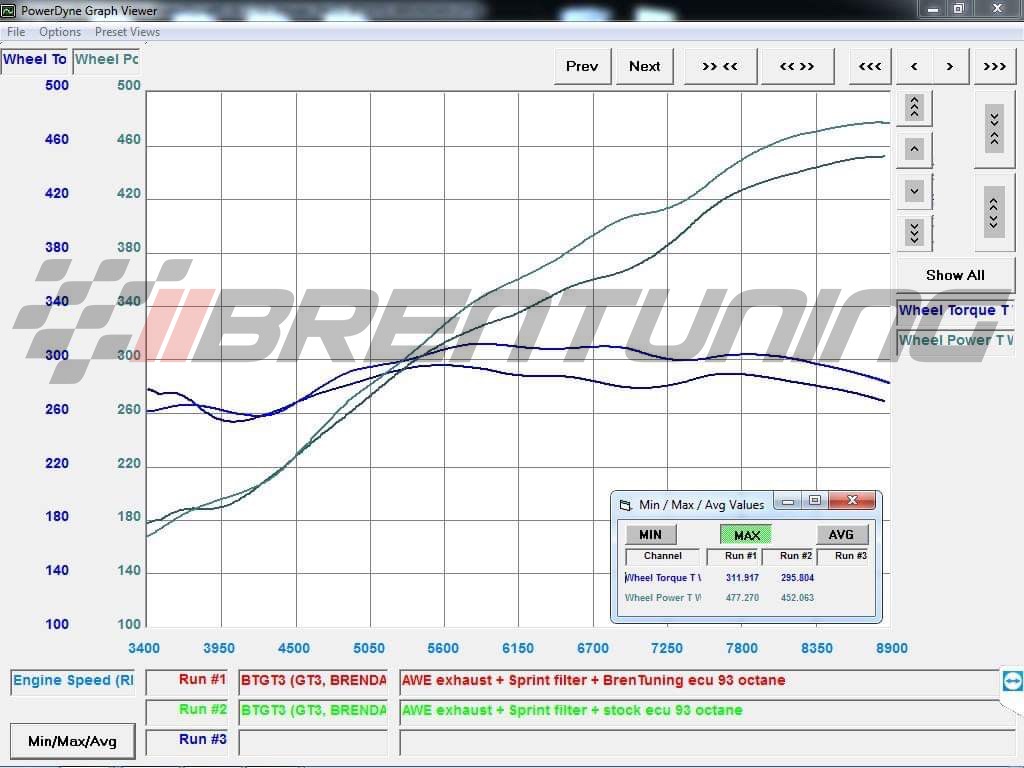Image resolution: width=1024 pixels, height=768 pixels.
Task: Click the 295.804 torque value
Action: click(x=797, y=578)
